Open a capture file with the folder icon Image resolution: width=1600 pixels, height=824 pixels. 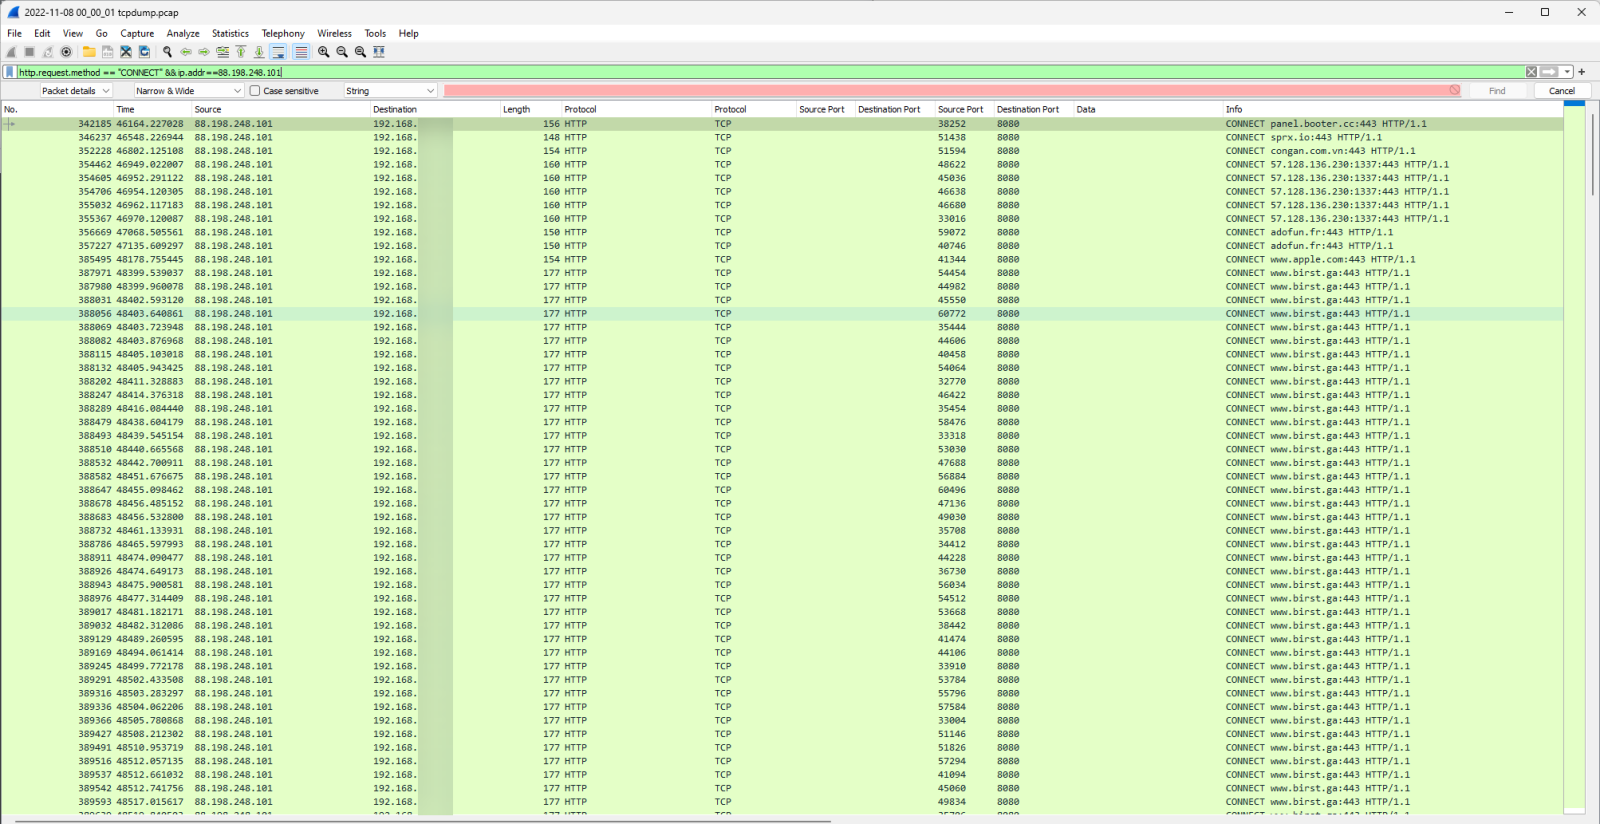(89, 52)
